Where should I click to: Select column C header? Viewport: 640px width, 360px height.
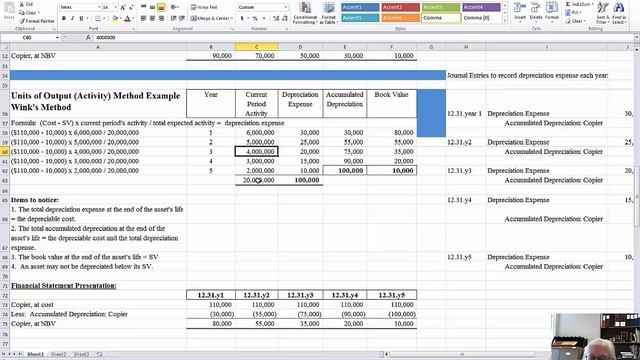click(257, 47)
